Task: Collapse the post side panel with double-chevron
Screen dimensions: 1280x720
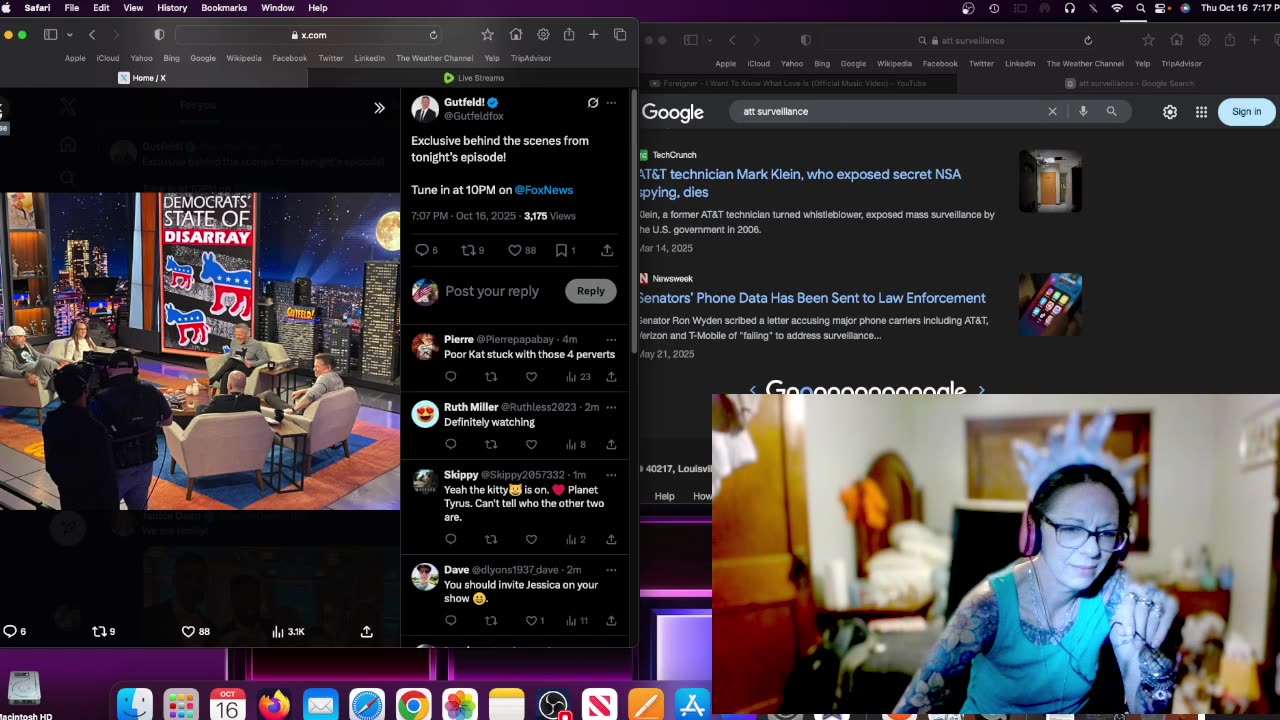Action: click(379, 108)
